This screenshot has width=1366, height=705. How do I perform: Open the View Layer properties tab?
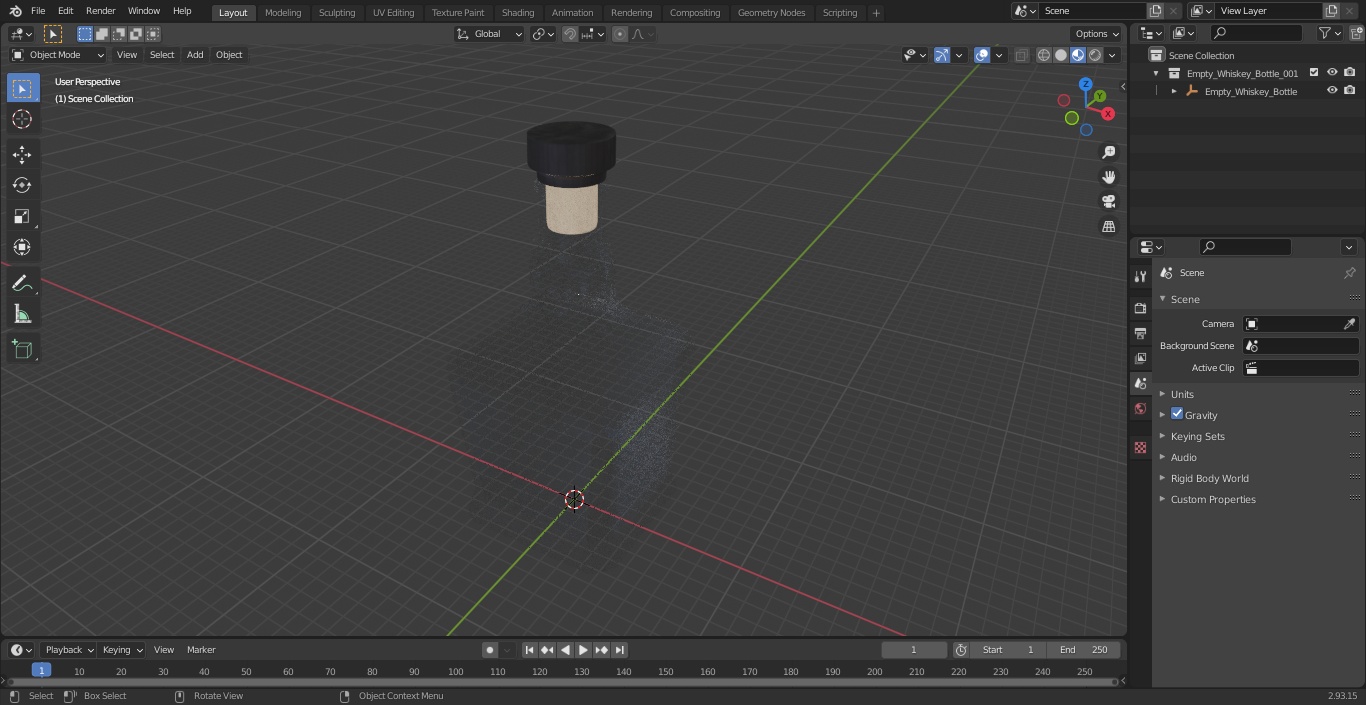pyautogui.click(x=1140, y=358)
